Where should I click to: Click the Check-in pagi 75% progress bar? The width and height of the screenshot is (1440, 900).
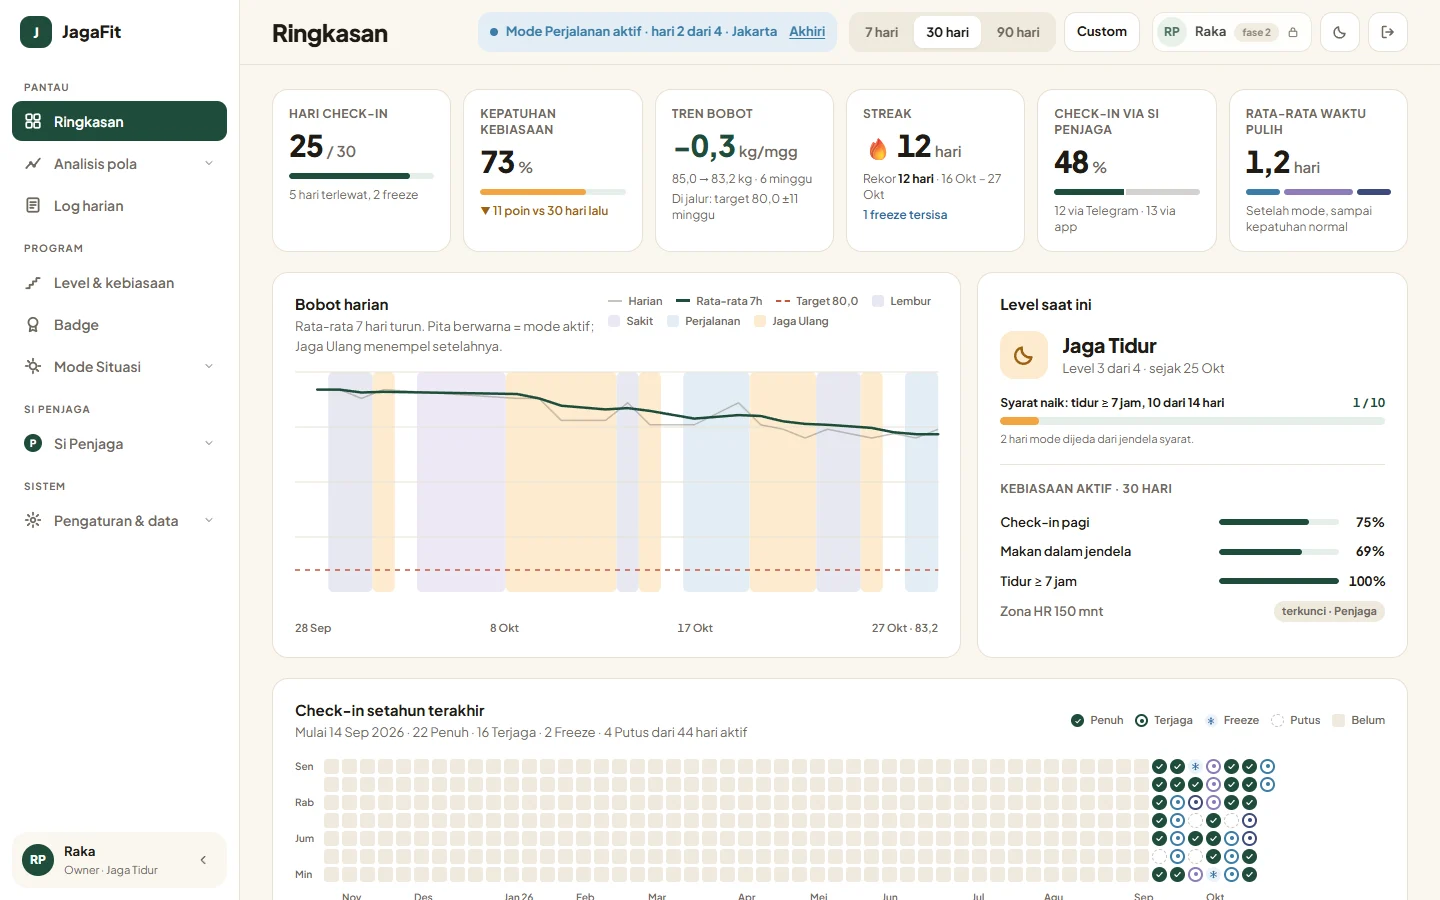click(1279, 522)
